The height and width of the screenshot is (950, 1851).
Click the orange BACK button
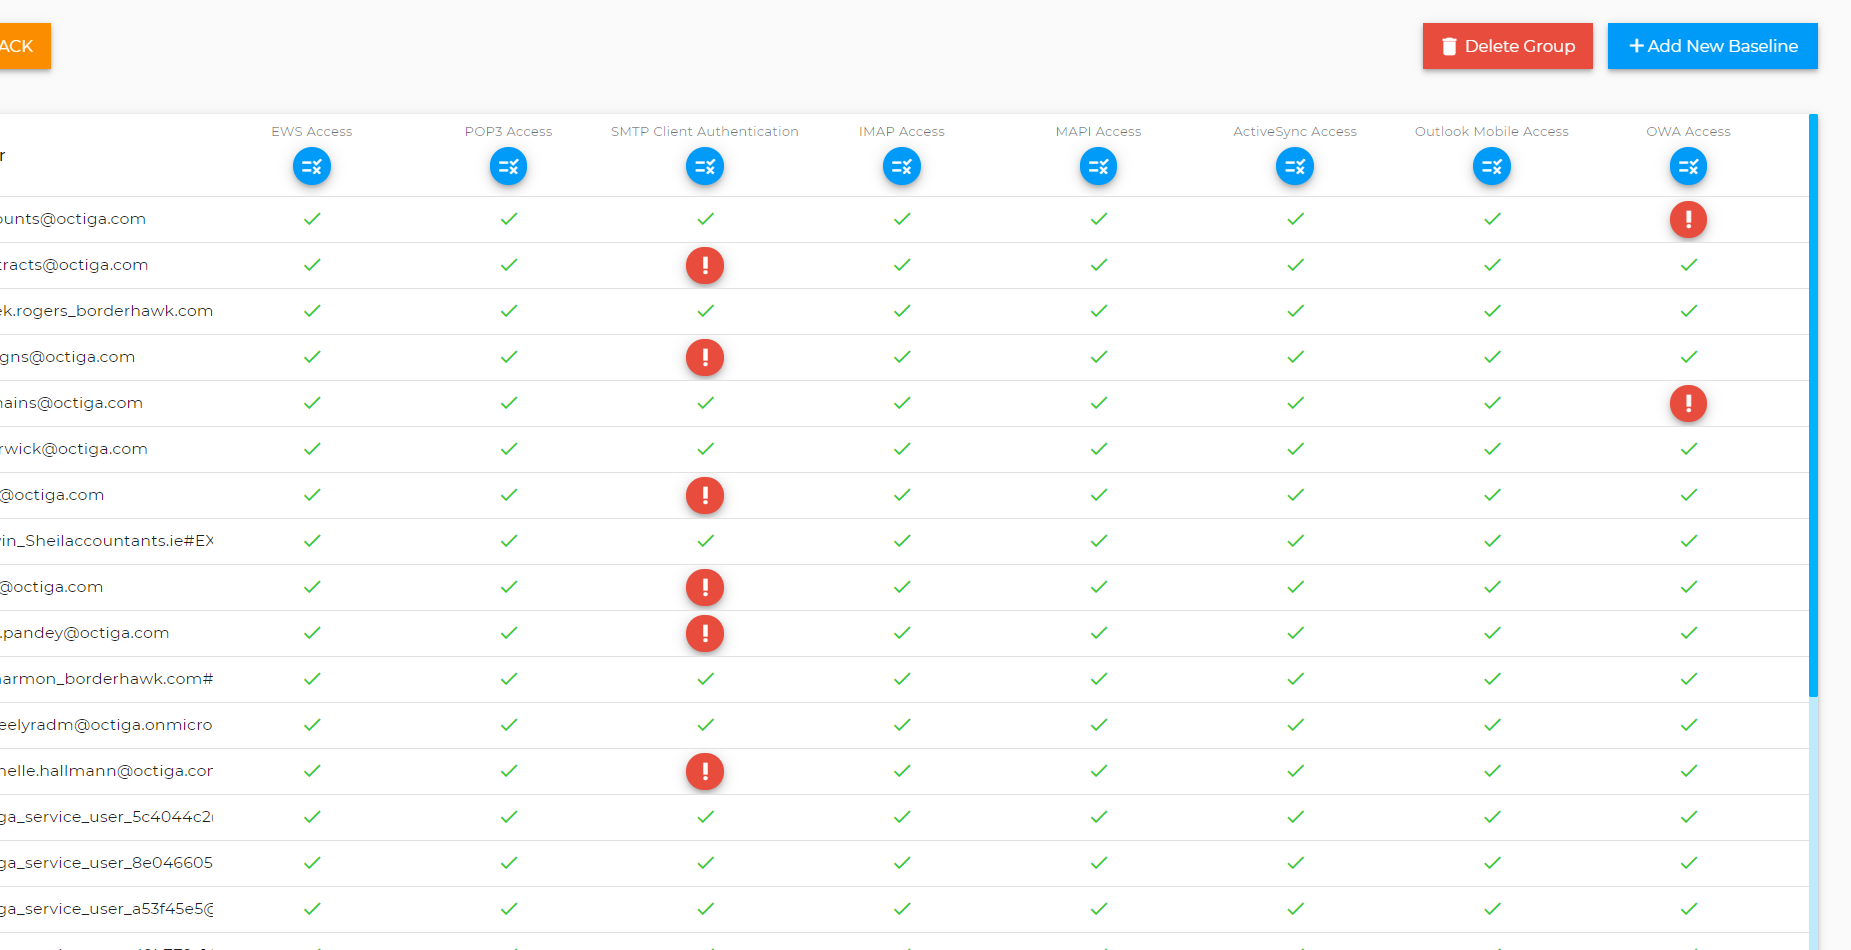(18, 46)
